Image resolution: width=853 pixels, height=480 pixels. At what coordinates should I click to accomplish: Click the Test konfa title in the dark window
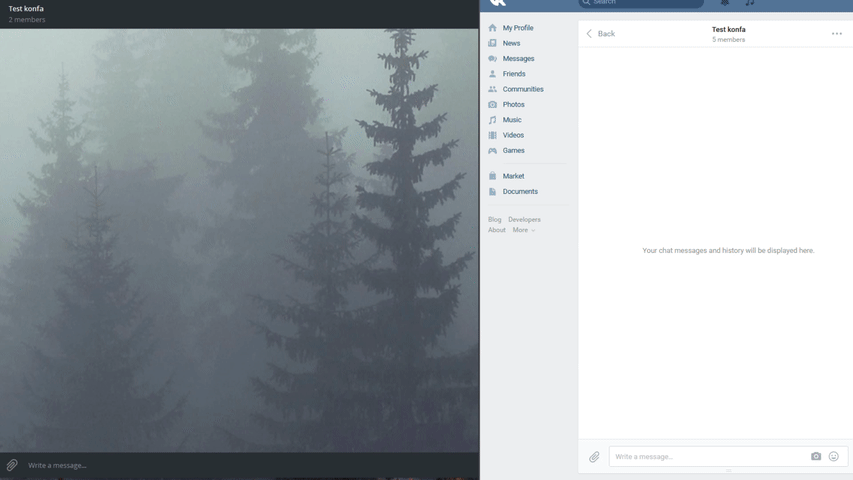pos(26,9)
